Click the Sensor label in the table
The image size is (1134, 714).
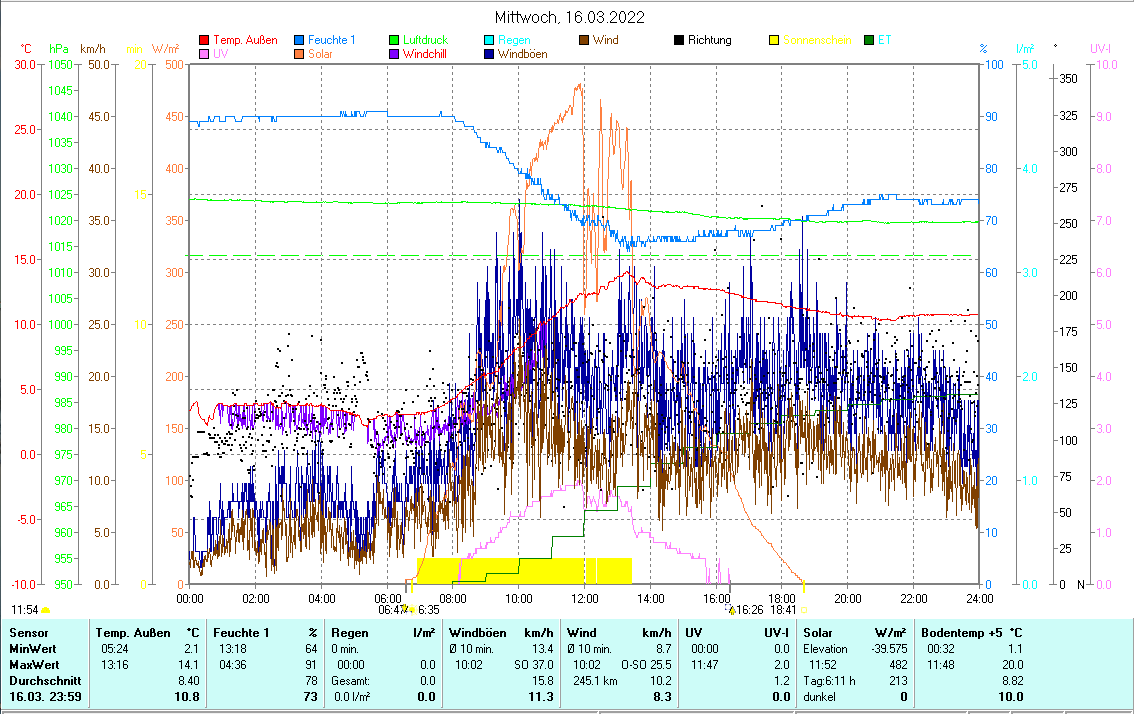click(x=28, y=633)
